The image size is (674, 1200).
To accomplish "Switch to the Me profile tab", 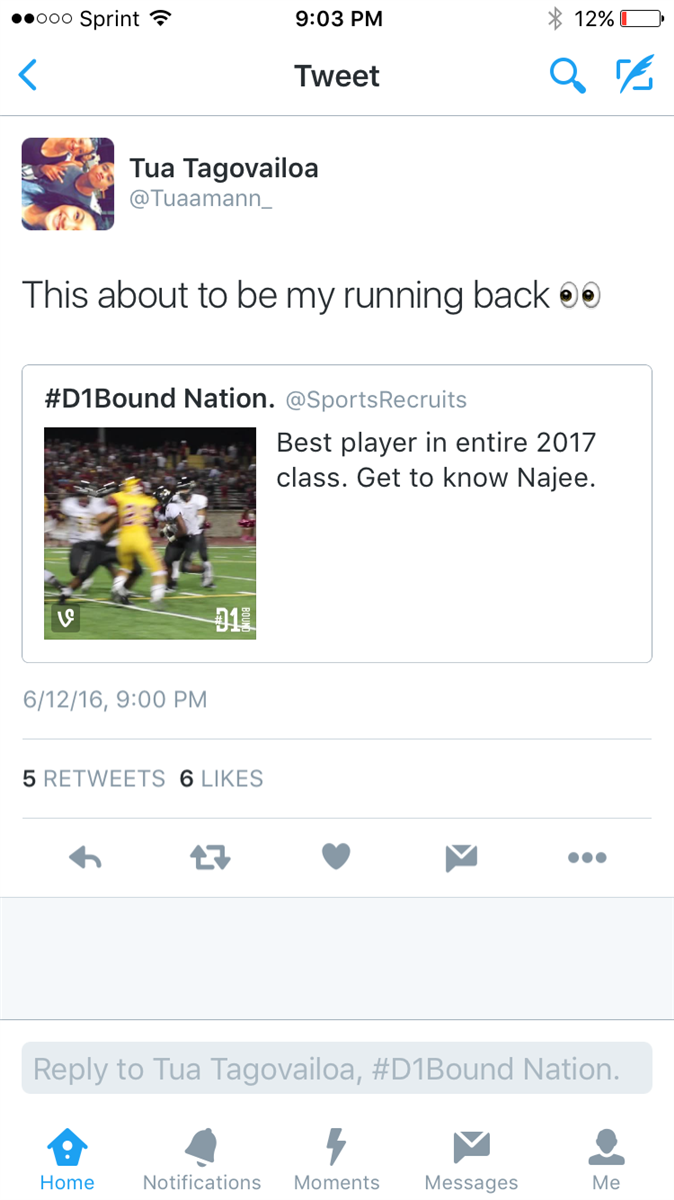I will (x=606, y=1160).
